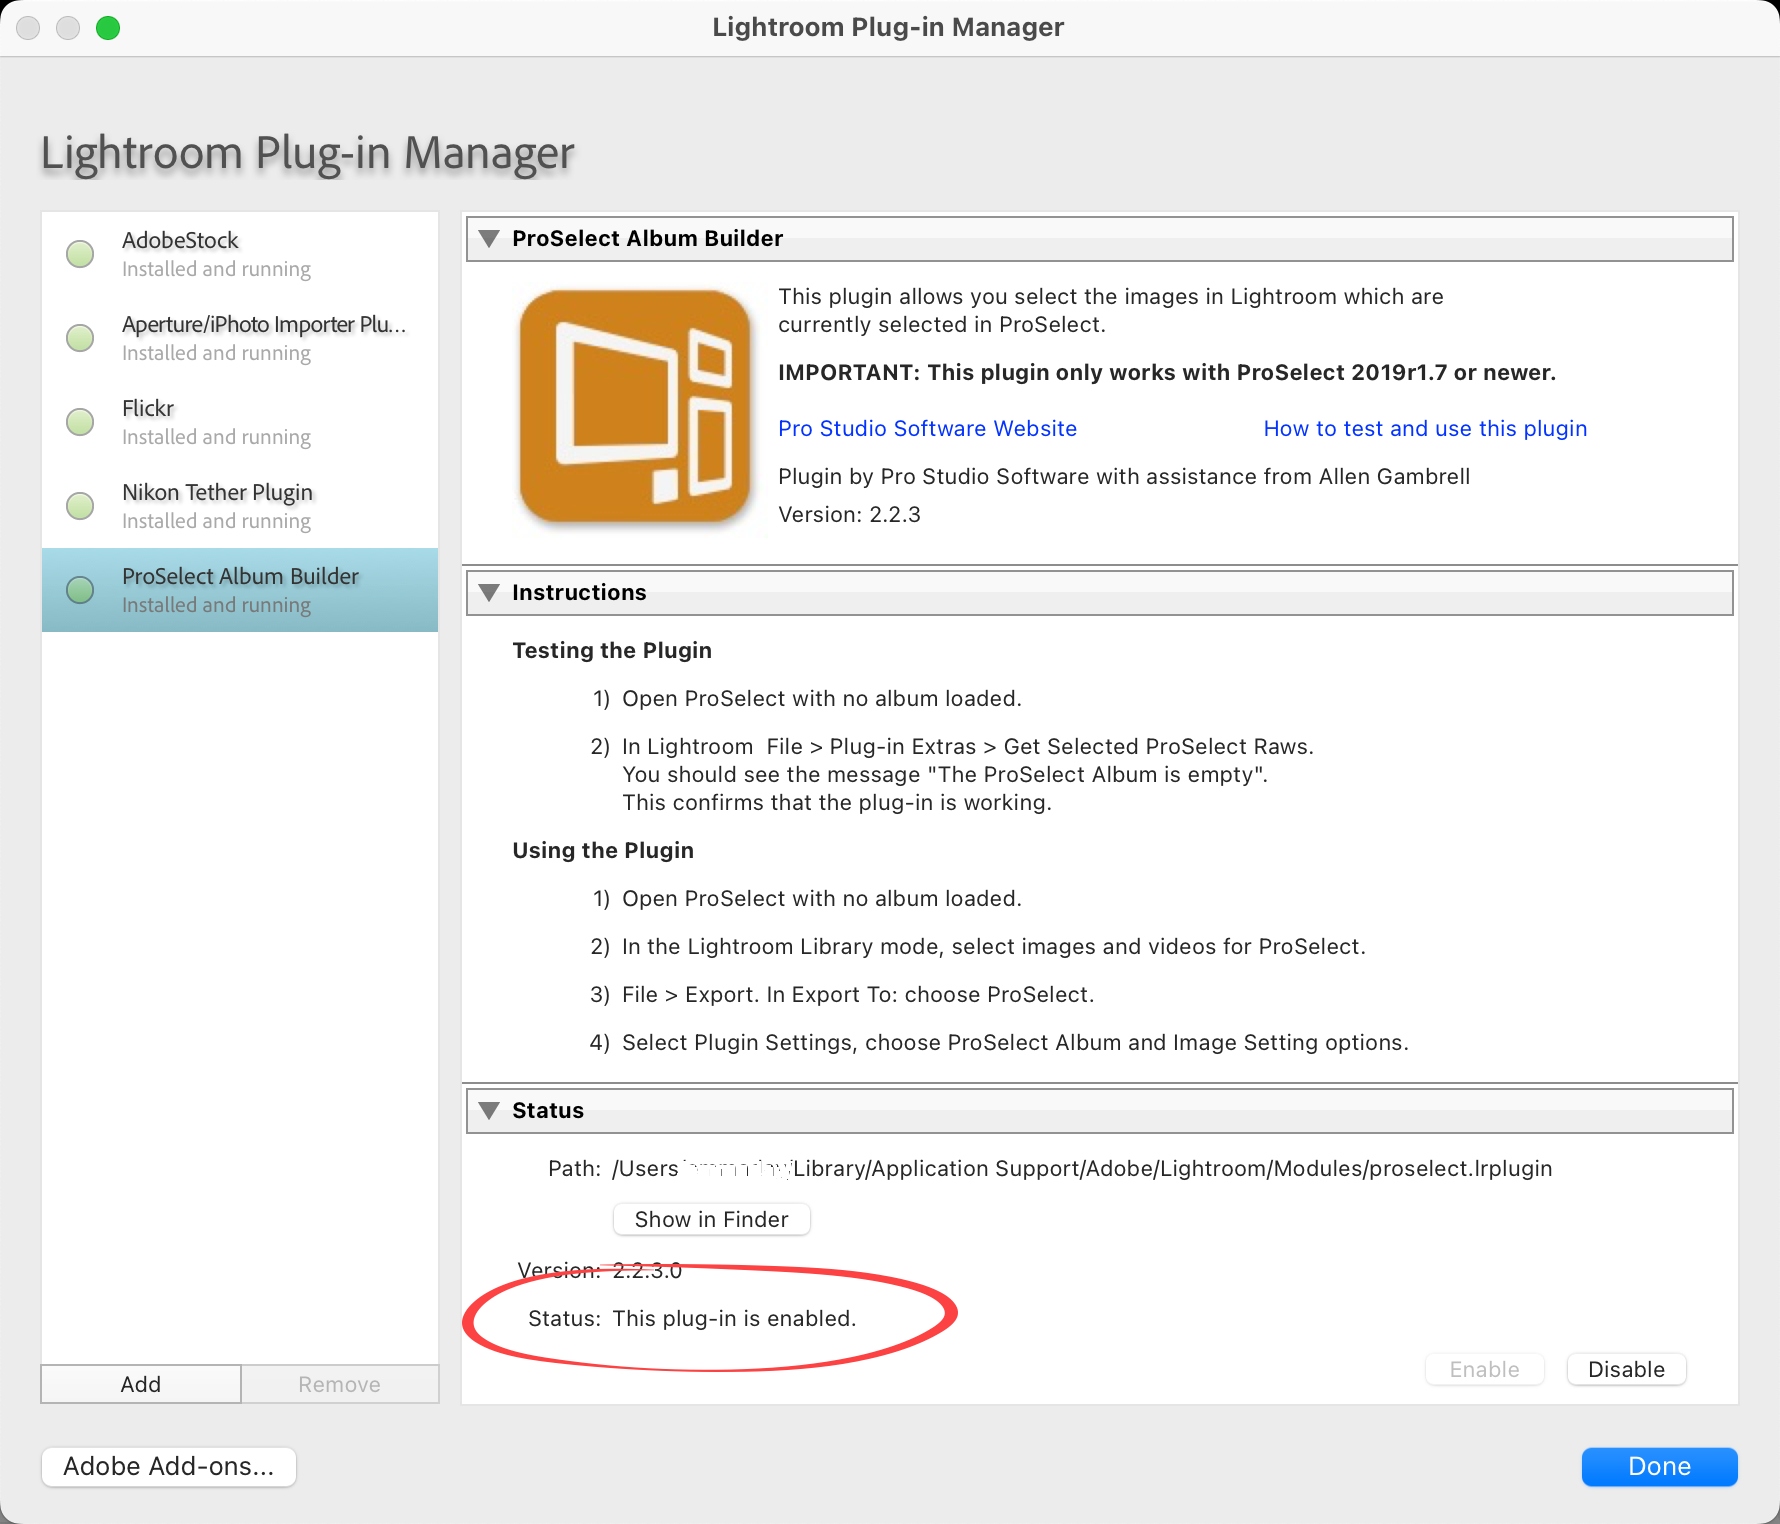The height and width of the screenshot is (1524, 1780).
Task: Click the AdobeStock green status indicator
Action: pyautogui.click(x=80, y=254)
